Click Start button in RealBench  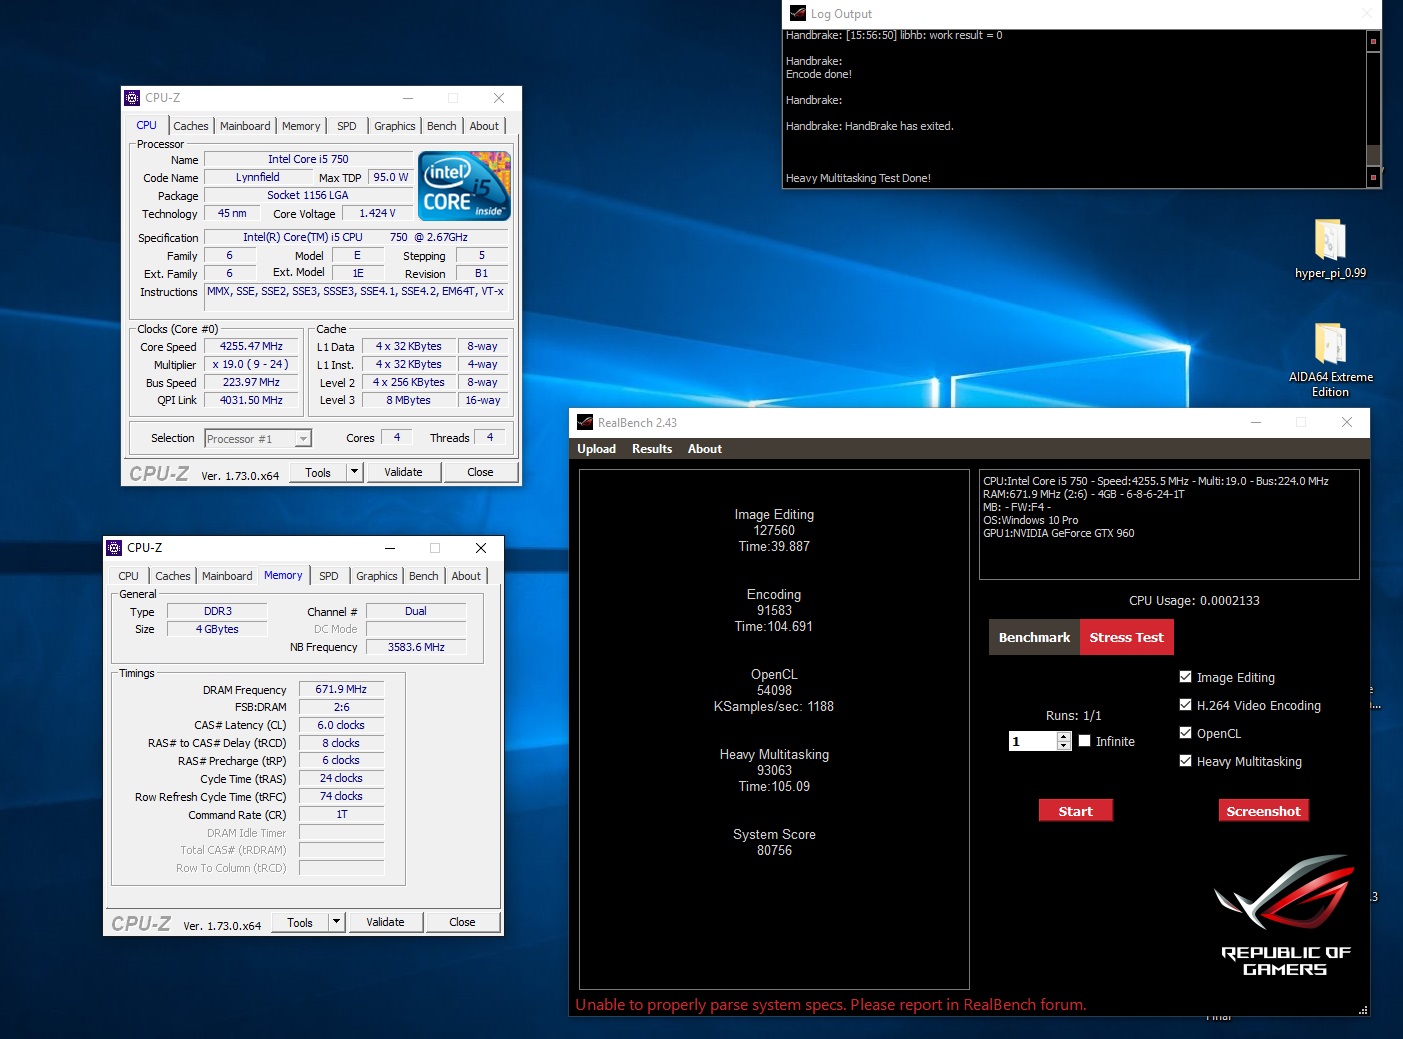[1076, 811]
